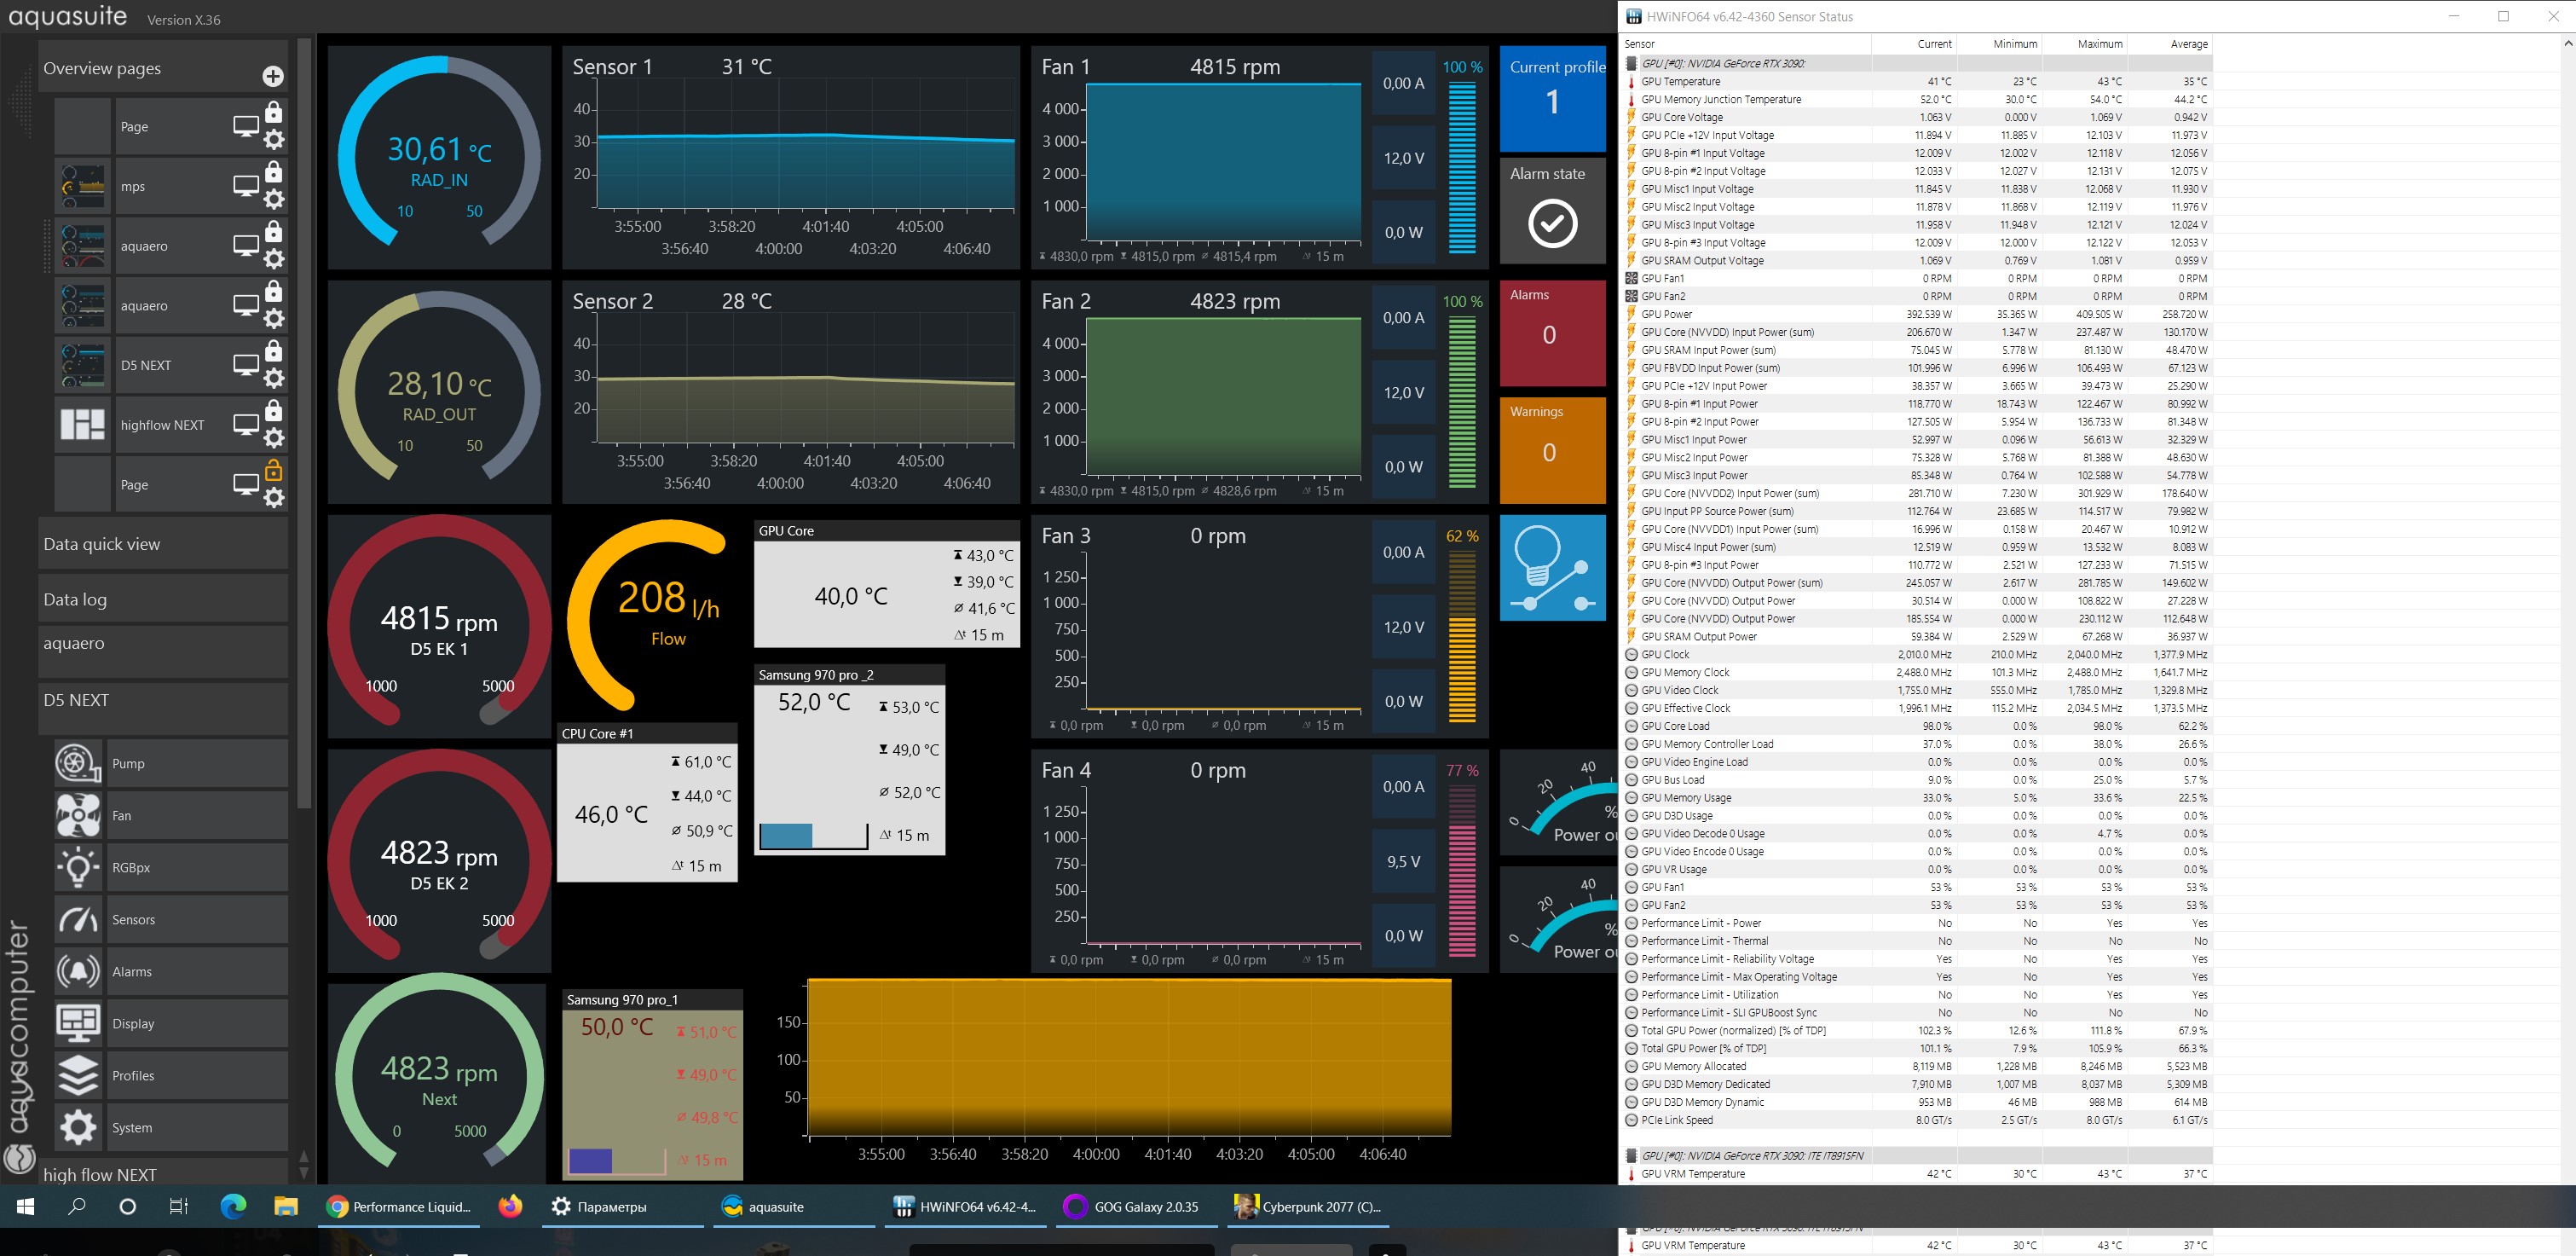
Task: Expand the Data log section
Action: (162, 599)
